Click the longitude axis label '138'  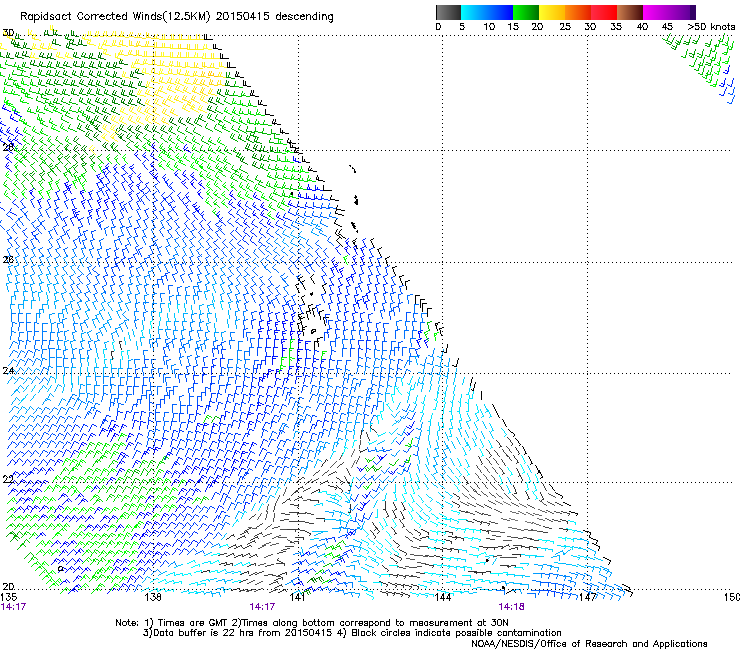pyautogui.click(x=153, y=597)
